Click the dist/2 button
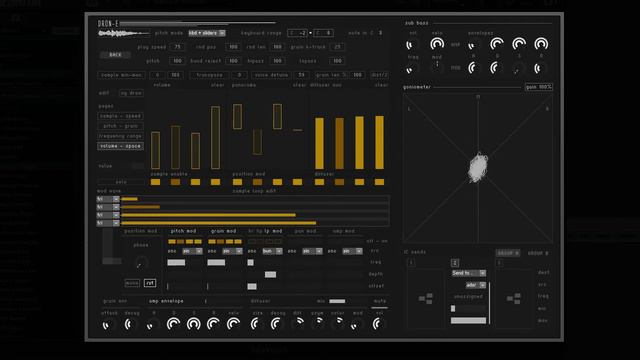The image size is (640, 360). (x=379, y=75)
